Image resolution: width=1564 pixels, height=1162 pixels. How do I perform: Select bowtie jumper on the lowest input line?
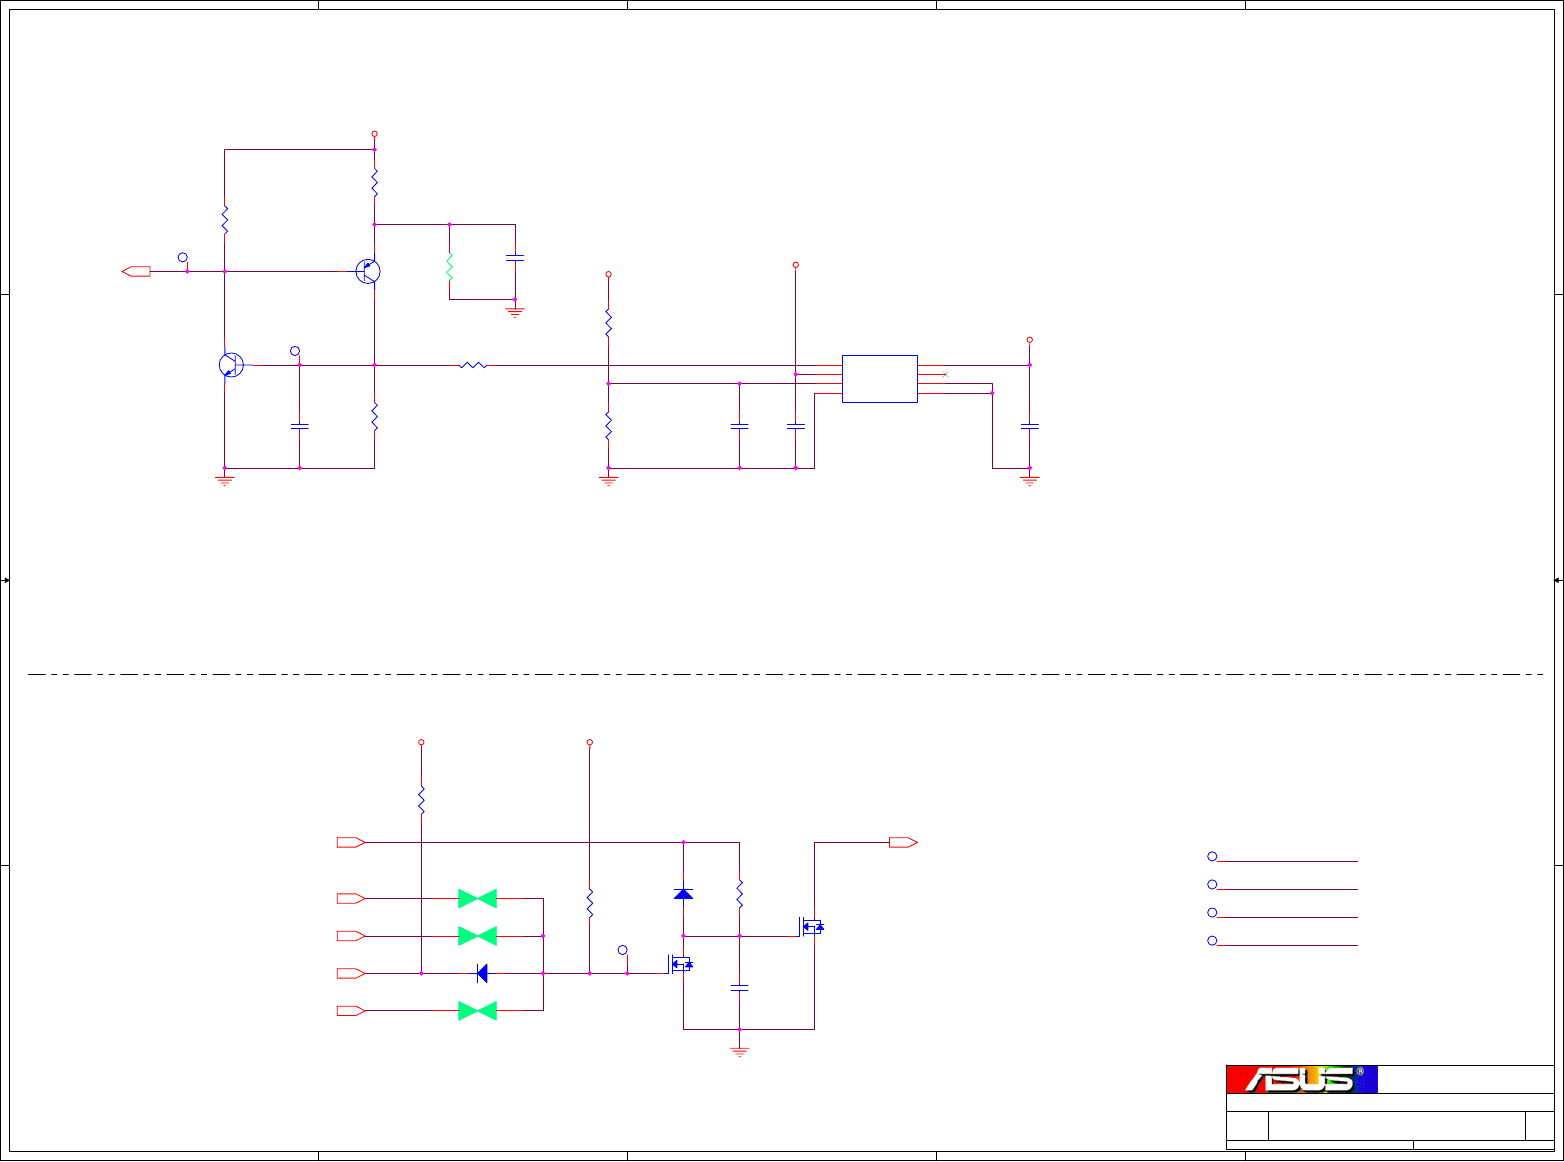pyautogui.click(x=477, y=1011)
